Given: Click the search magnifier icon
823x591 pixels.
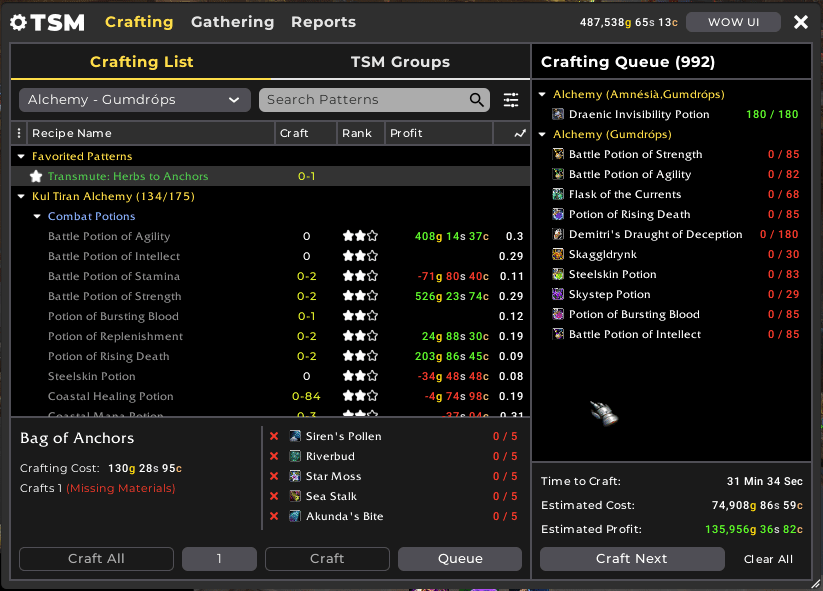Looking at the screenshot, I should click(477, 100).
